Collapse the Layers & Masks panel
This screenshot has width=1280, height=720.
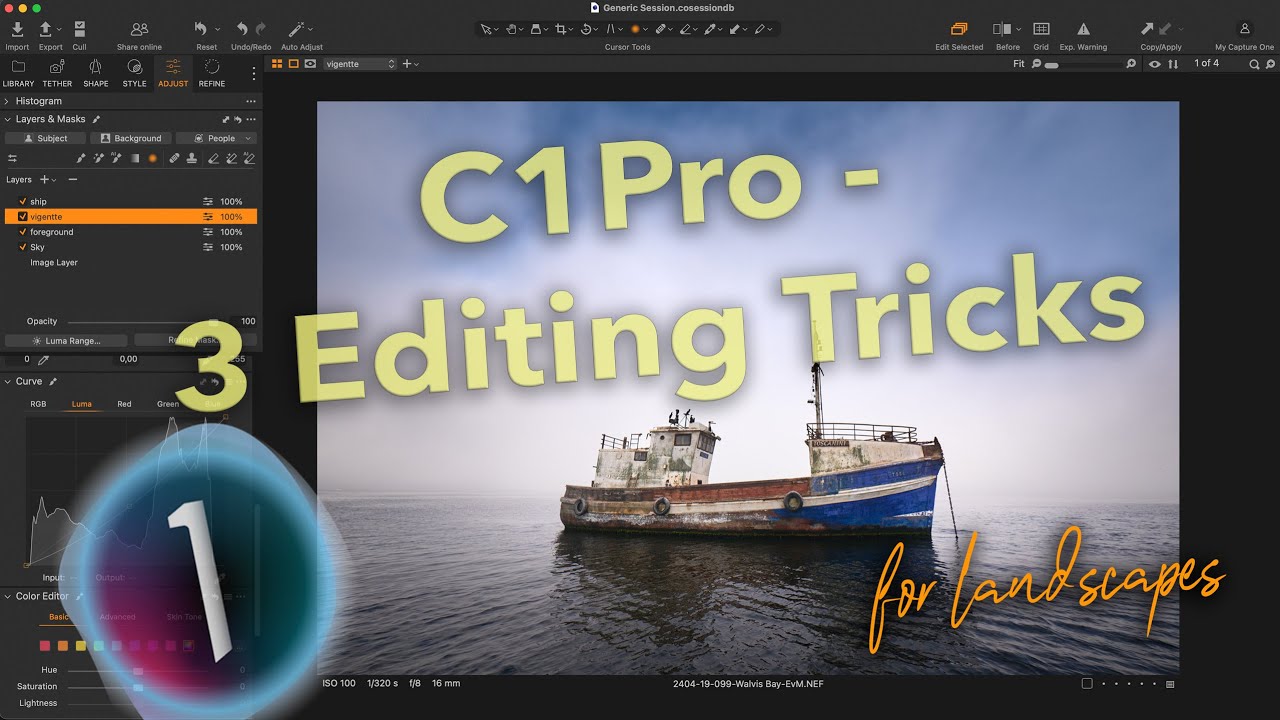pyautogui.click(x=7, y=119)
